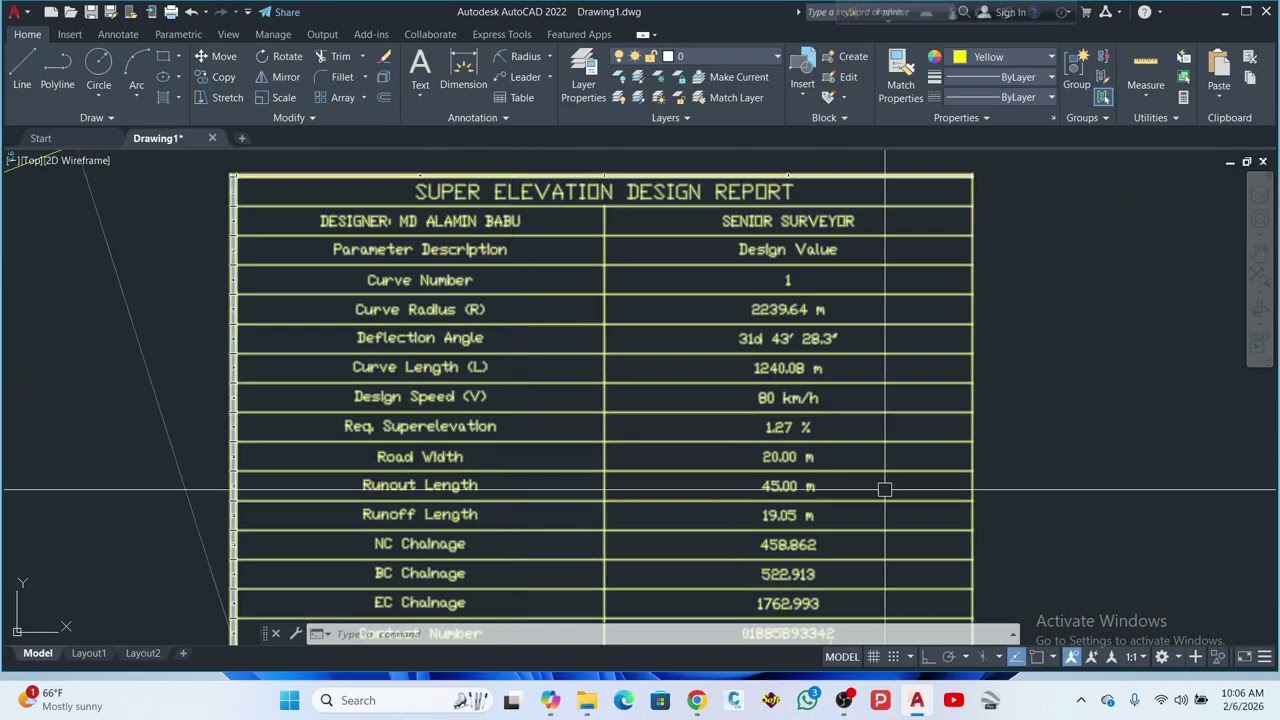
Task: Open Layer Properties manager
Action: click(583, 76)
